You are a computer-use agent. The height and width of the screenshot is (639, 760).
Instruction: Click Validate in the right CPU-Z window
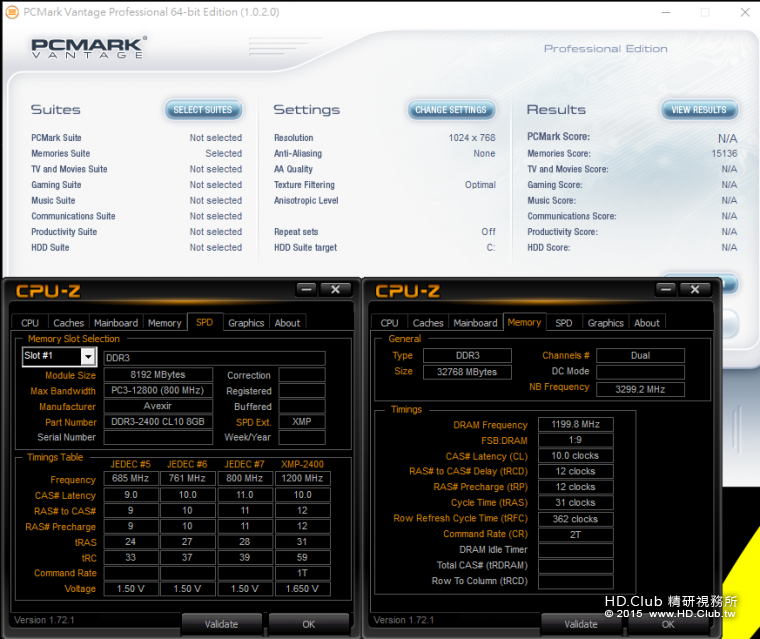pyautogui.click(x=581, y=624)
